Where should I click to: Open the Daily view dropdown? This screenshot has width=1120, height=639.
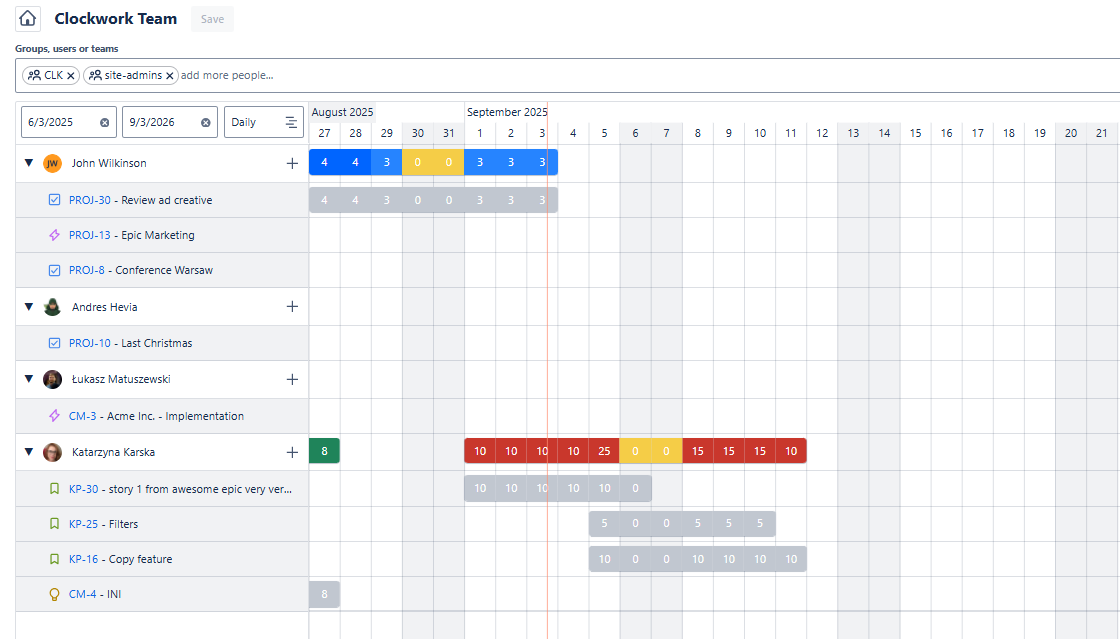pos(263,122)
